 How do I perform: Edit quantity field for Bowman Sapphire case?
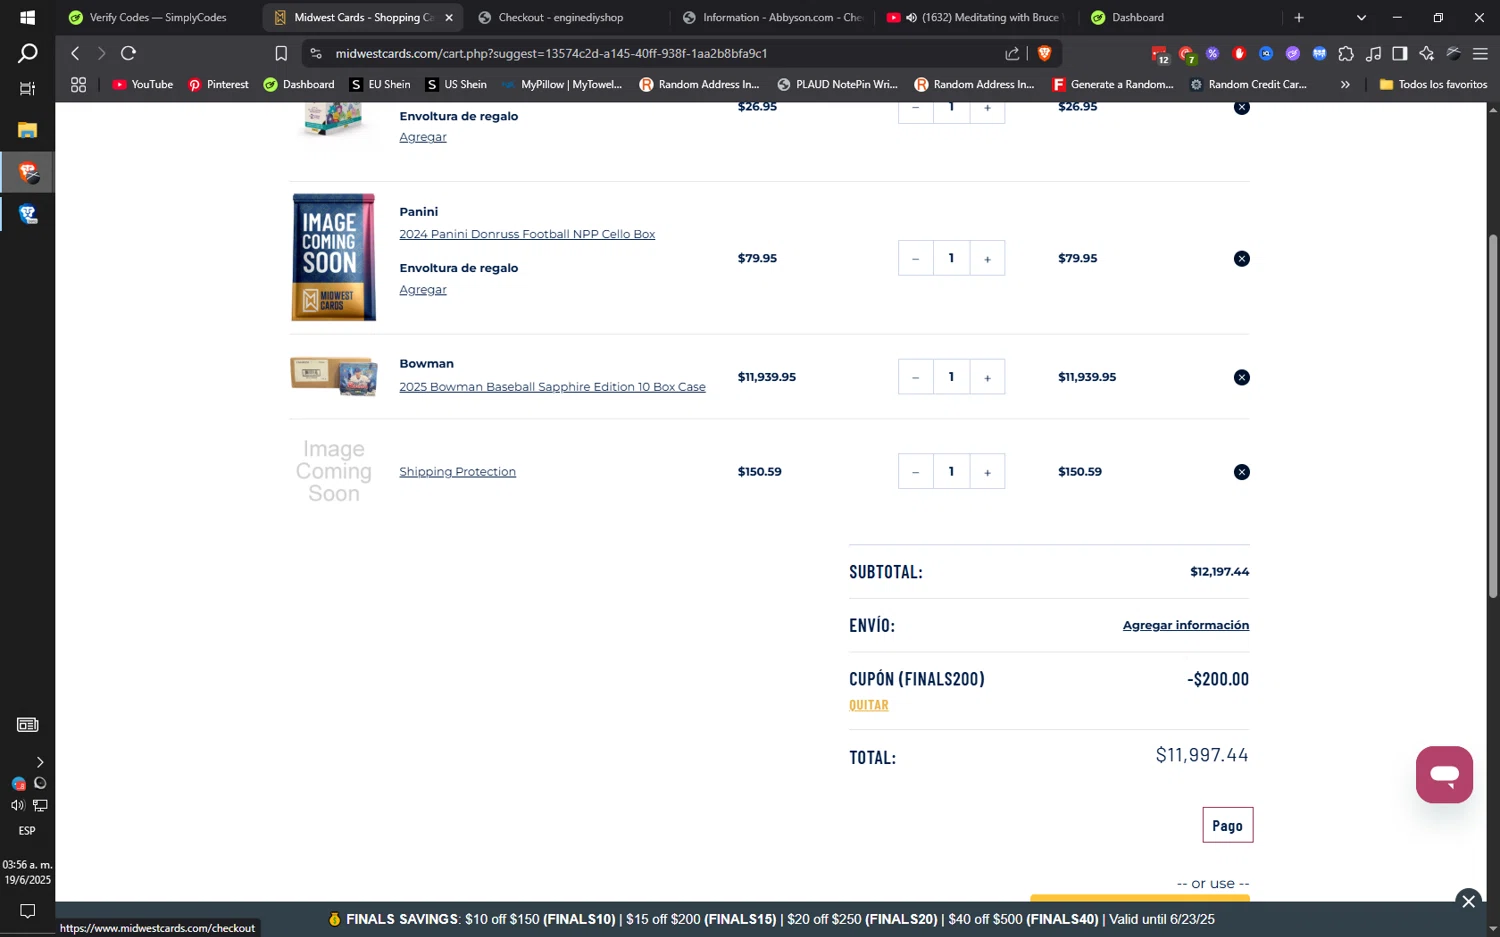(951, 377)
